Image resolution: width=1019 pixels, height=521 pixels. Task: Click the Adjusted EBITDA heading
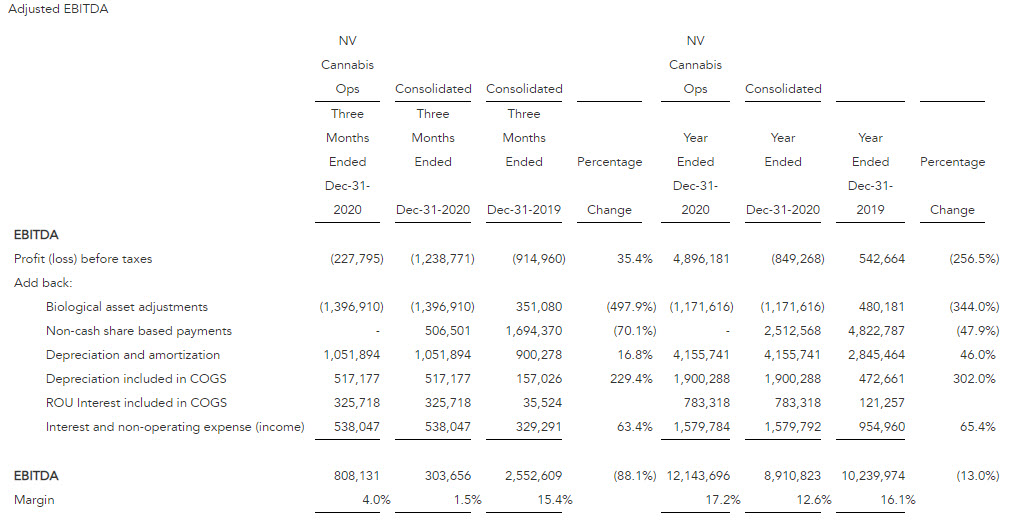click(x=58, y=9)
